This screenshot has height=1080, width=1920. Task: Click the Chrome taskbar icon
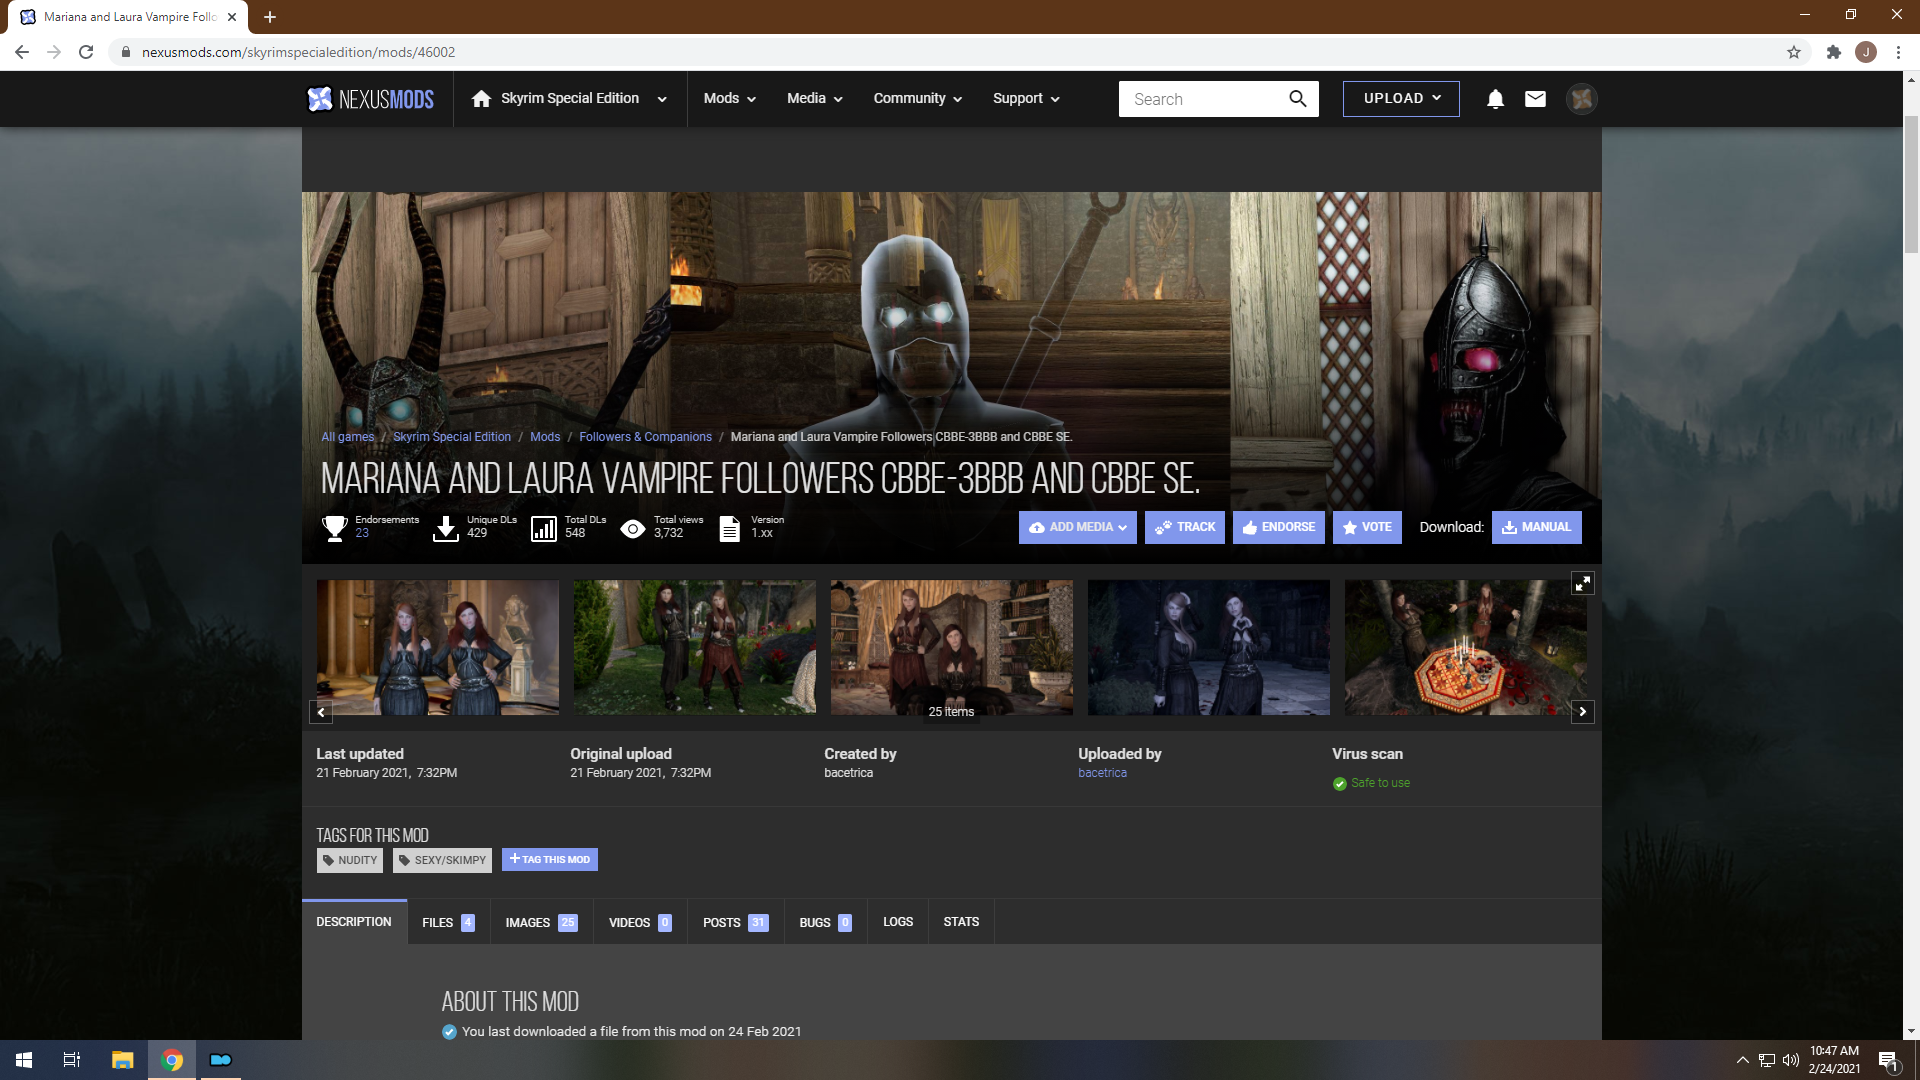[x=172, y=1060]
